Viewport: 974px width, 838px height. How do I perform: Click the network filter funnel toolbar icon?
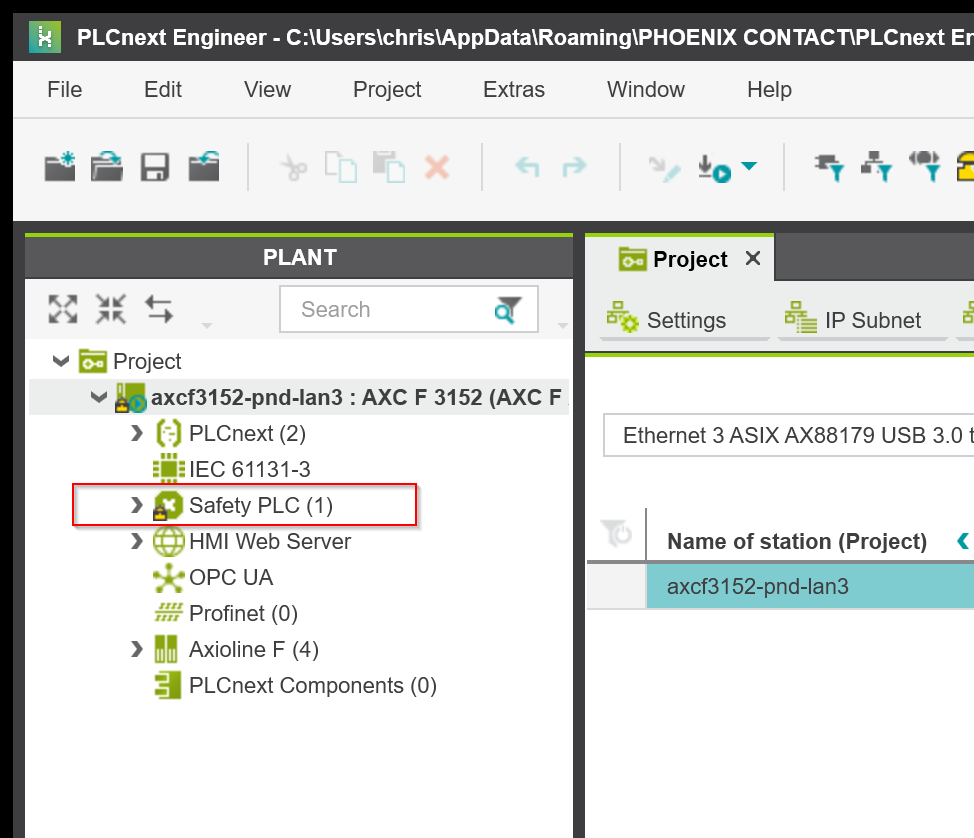(876, 167)
